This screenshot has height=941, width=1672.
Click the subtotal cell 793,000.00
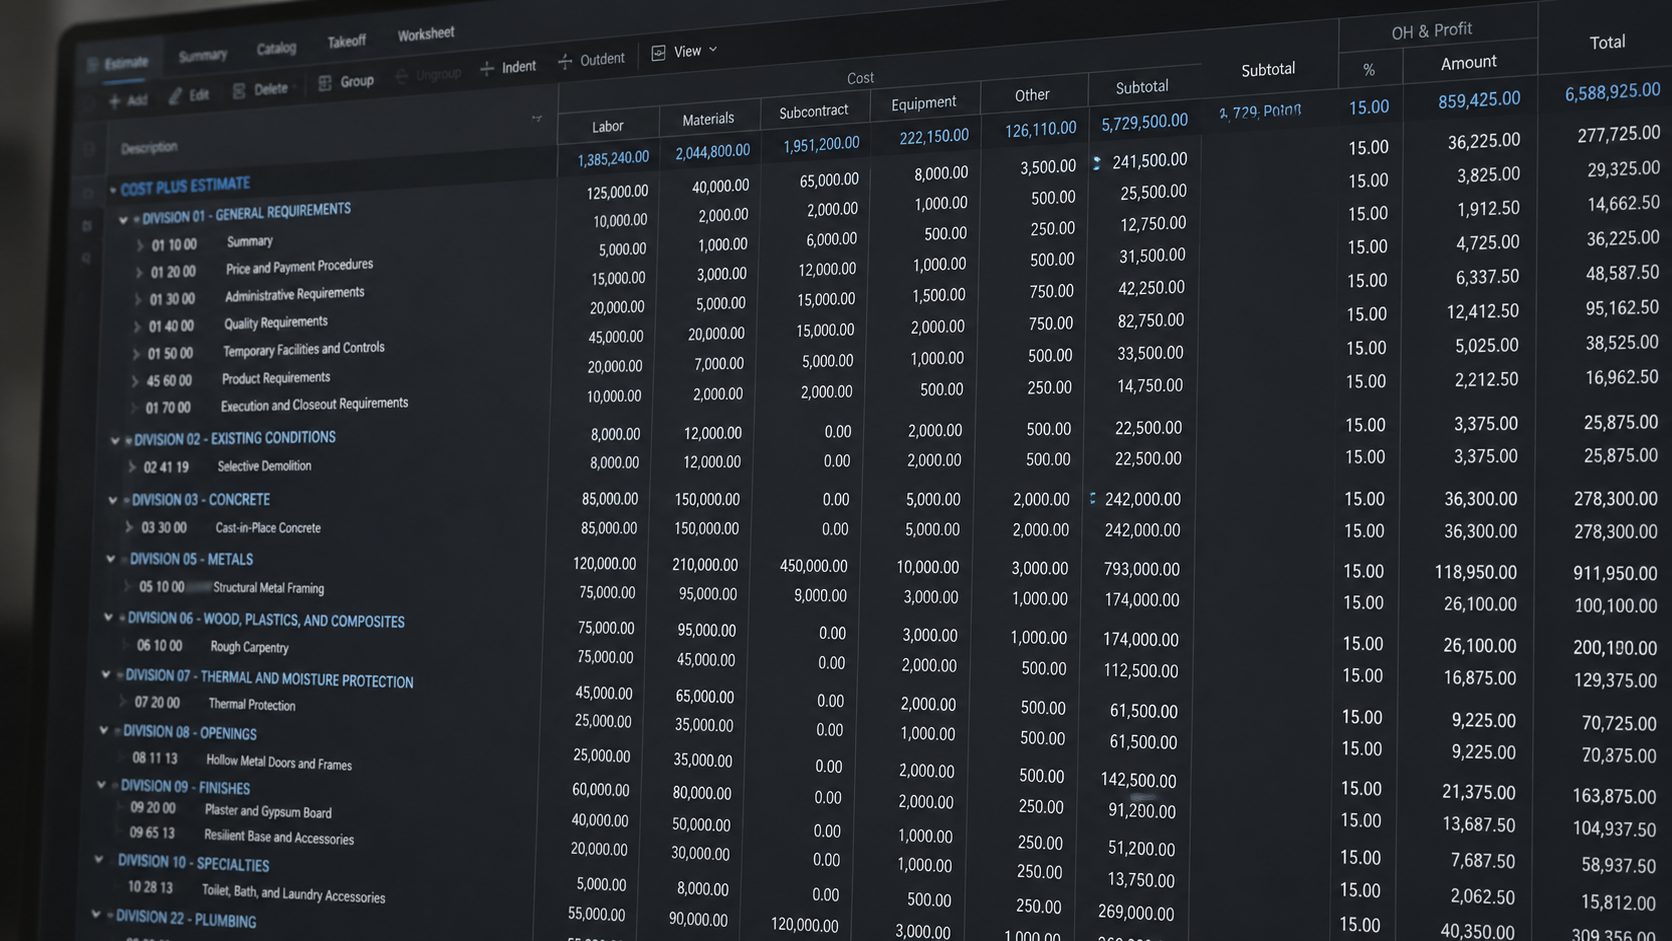coord(1141,569)
